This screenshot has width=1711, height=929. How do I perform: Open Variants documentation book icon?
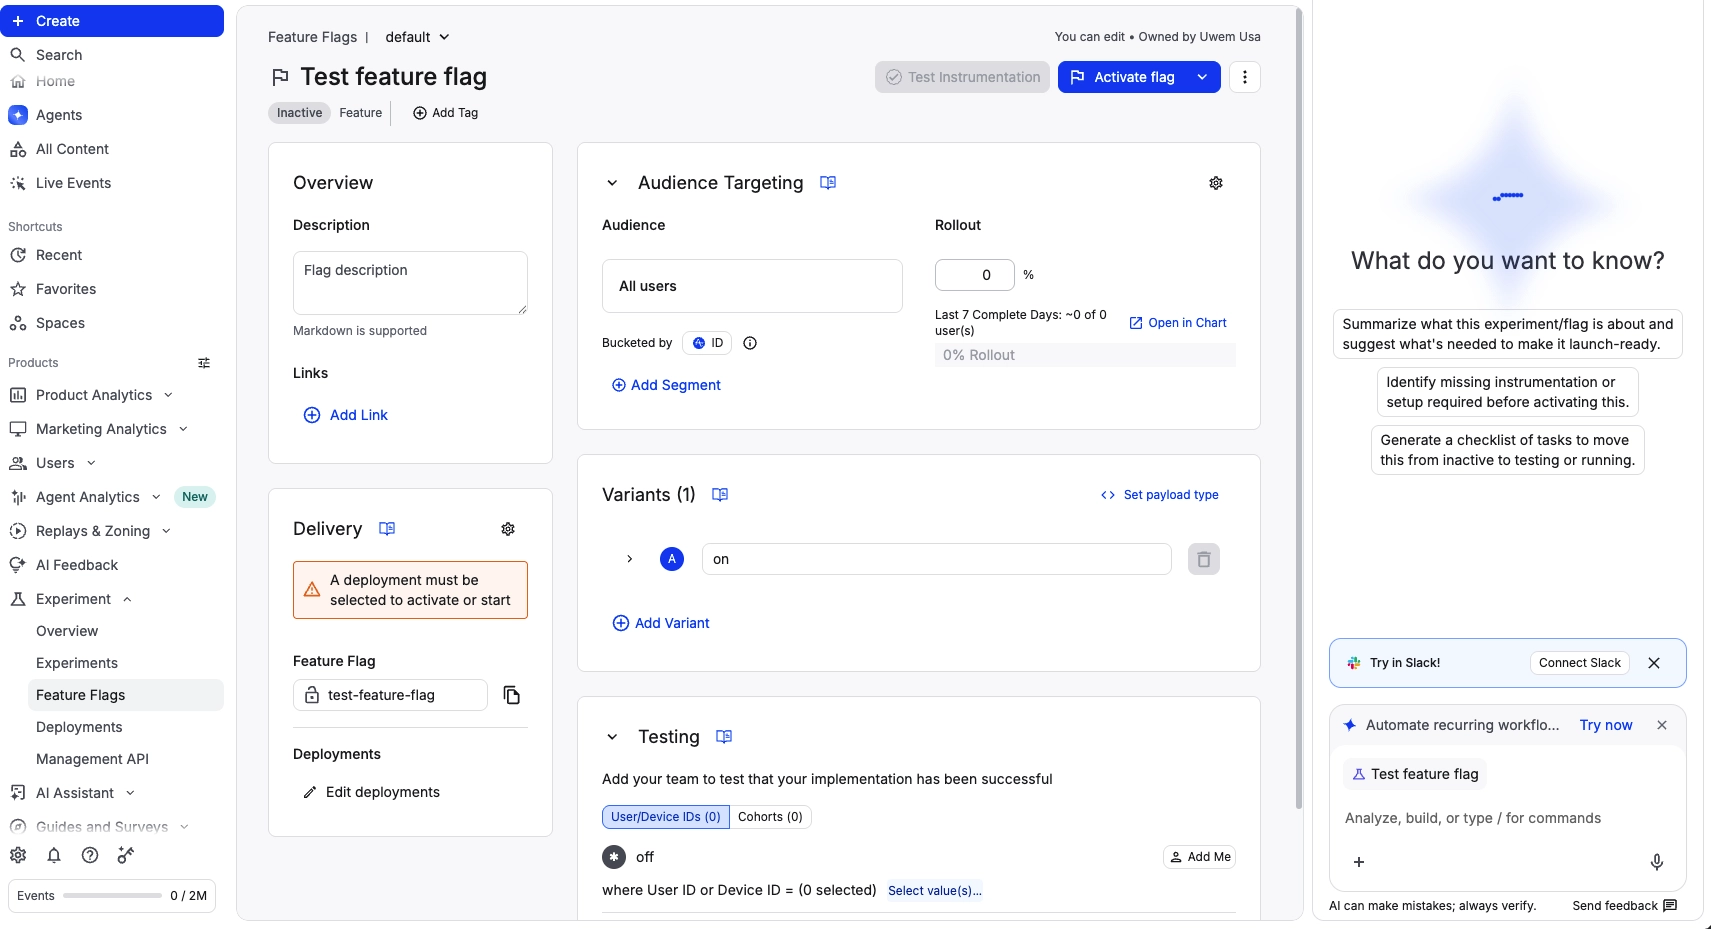coord(720,495)
